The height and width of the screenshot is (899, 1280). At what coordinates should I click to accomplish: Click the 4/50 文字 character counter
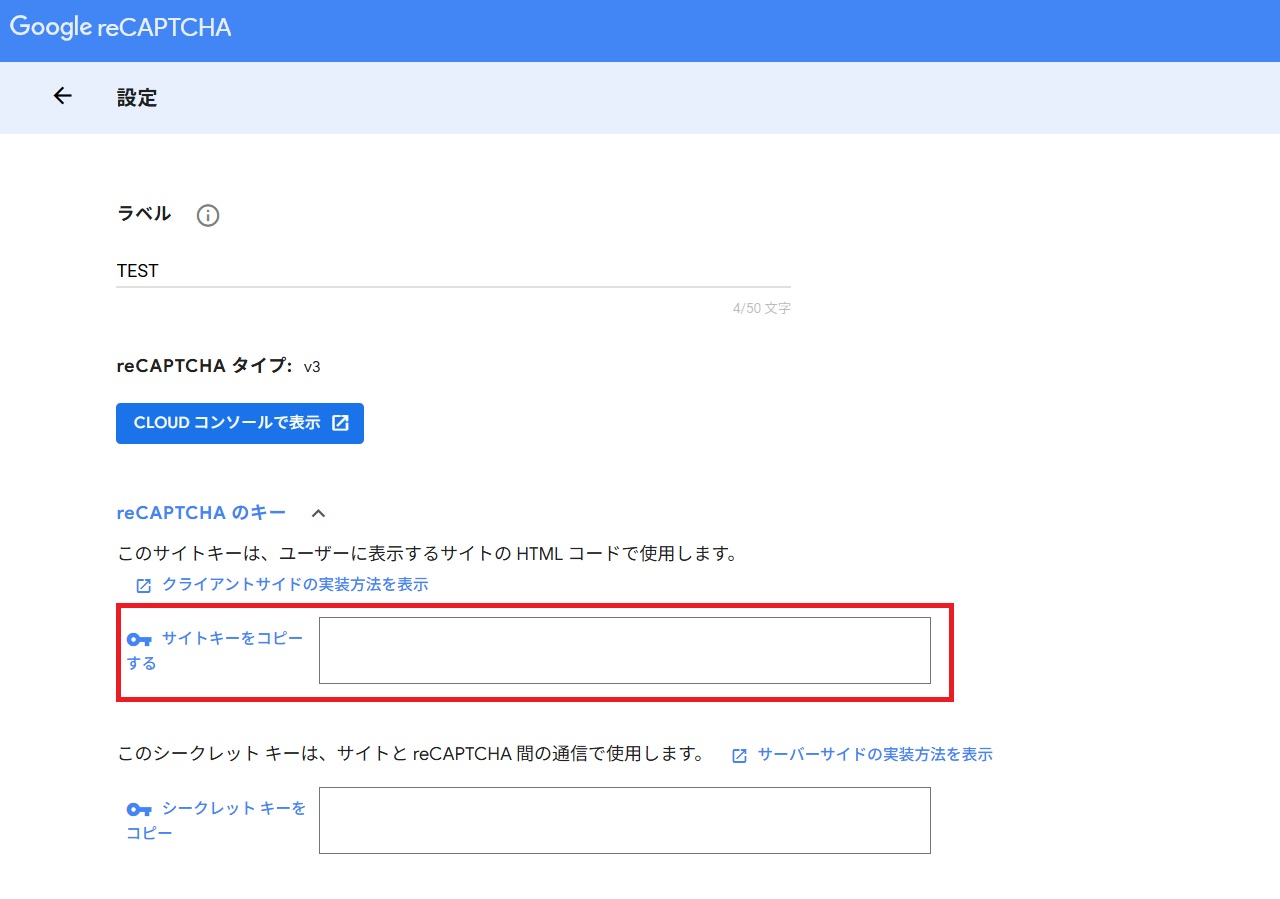tap(762, 308)
